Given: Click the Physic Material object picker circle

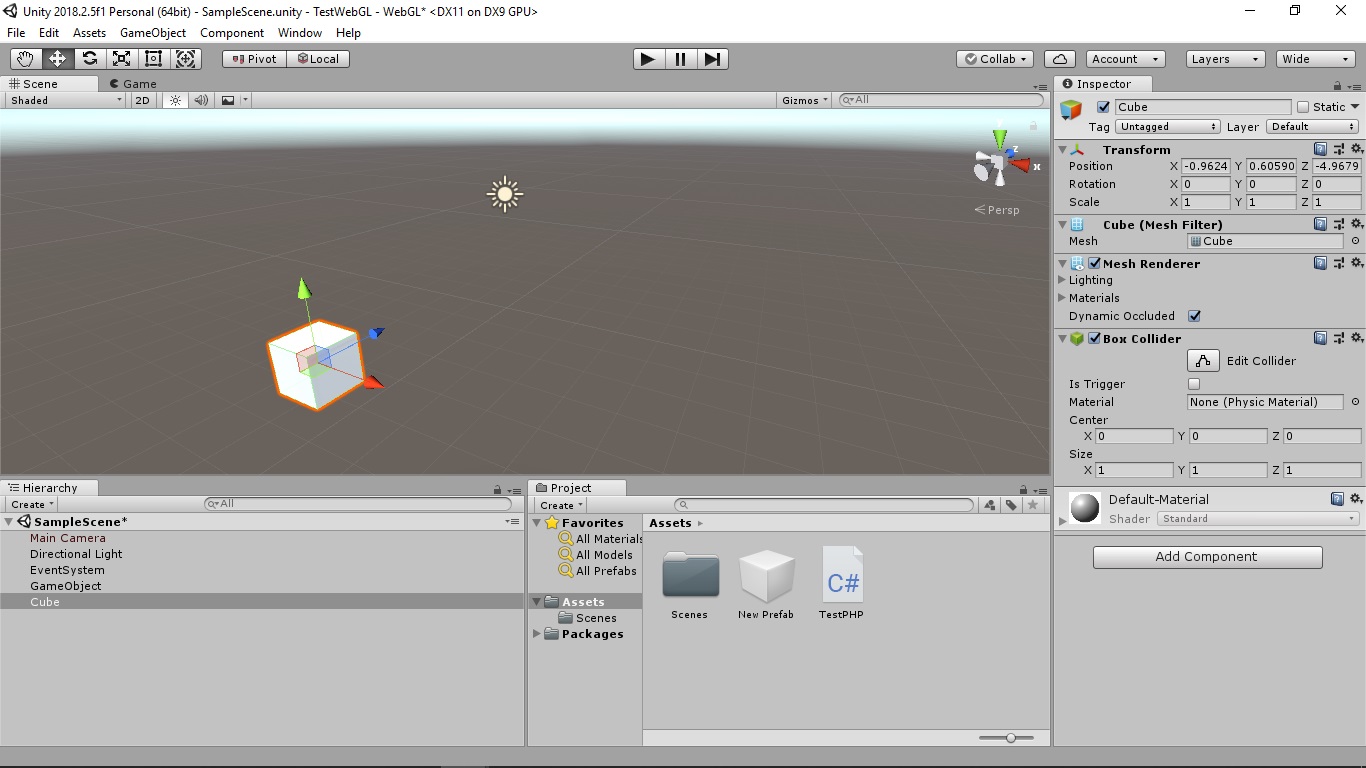Looking at the screenshot, I should click(x=1355, y=402).
